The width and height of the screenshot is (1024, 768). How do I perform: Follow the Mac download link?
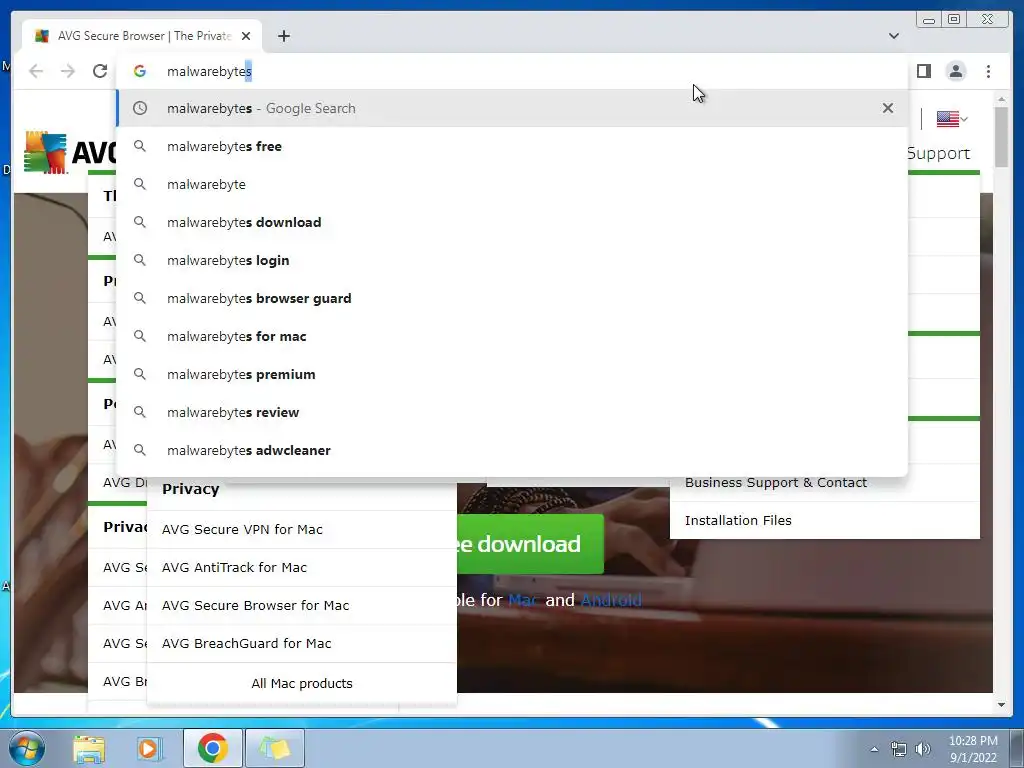(522, 600)
